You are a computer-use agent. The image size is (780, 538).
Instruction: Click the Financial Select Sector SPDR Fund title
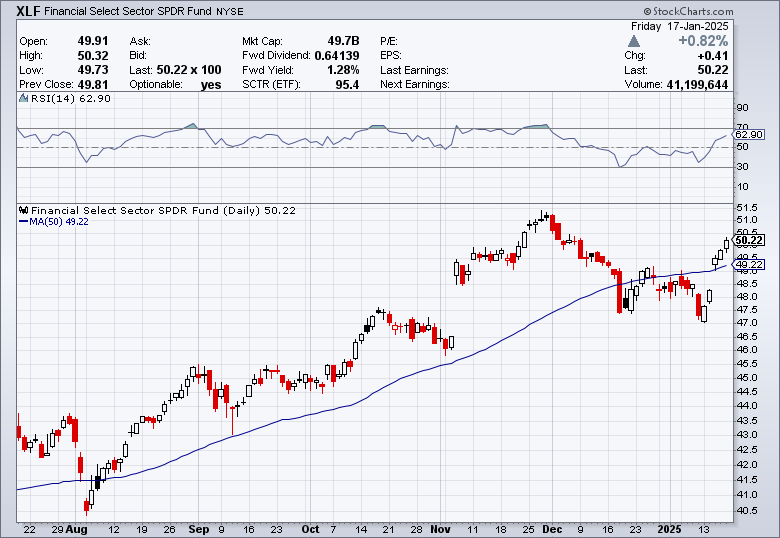[x=128, y=11]
